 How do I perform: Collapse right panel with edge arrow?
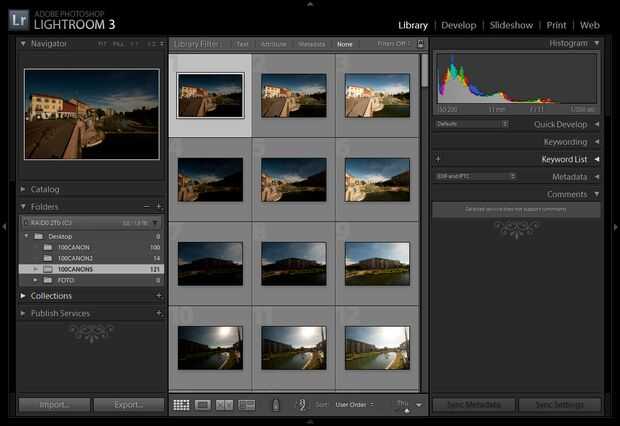[x=616, y=227]
